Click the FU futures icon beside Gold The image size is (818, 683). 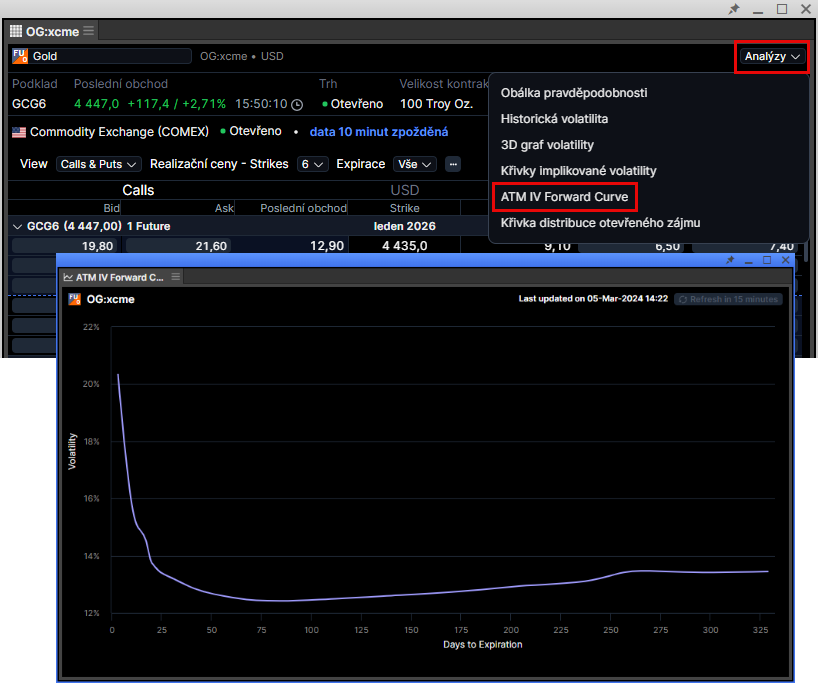tap(20, 56)
